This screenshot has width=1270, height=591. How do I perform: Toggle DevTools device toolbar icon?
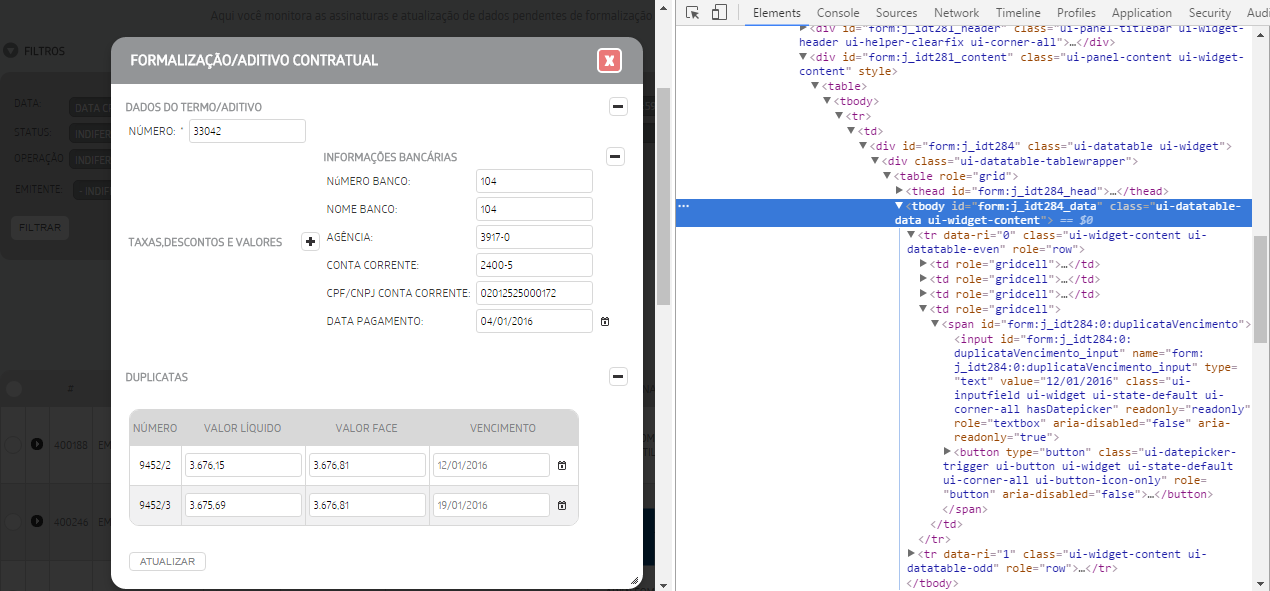click(x=719, y=13)
